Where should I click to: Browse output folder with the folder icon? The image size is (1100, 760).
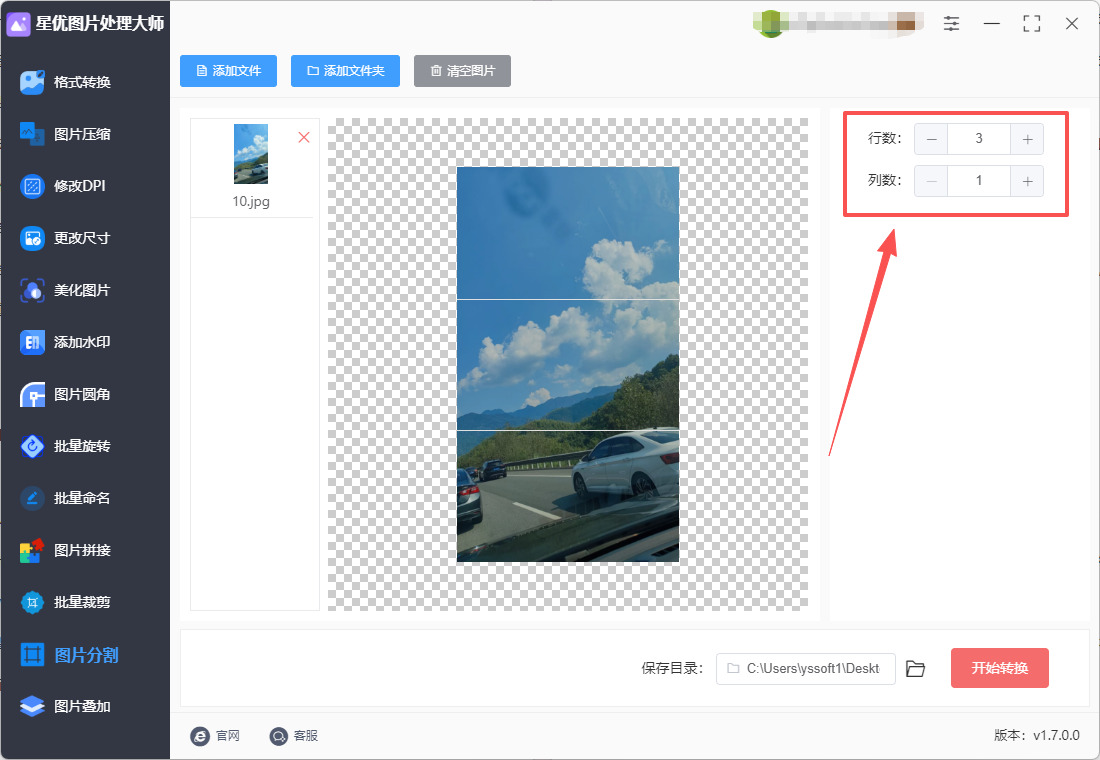pos(915,669)
